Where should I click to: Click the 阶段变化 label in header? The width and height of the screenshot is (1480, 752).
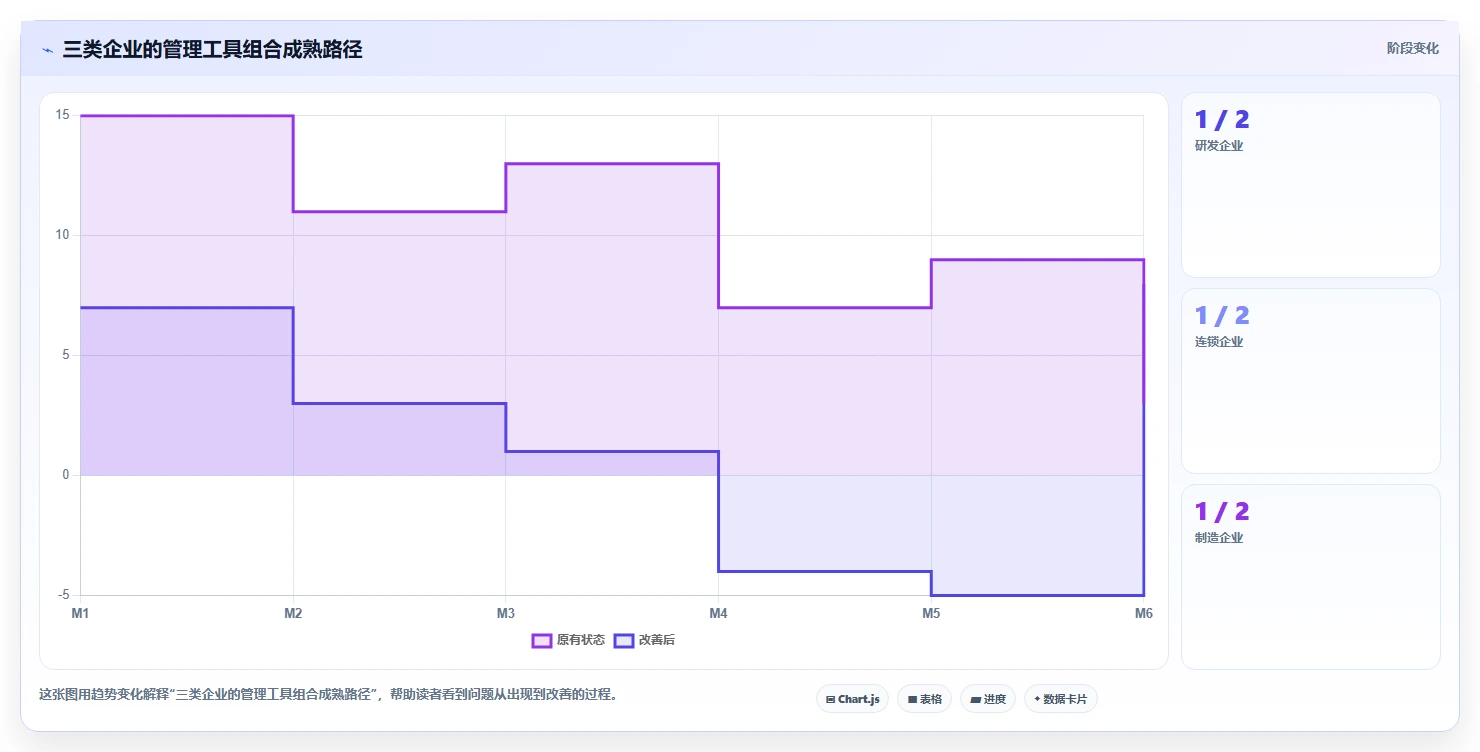pos(1412,48)
